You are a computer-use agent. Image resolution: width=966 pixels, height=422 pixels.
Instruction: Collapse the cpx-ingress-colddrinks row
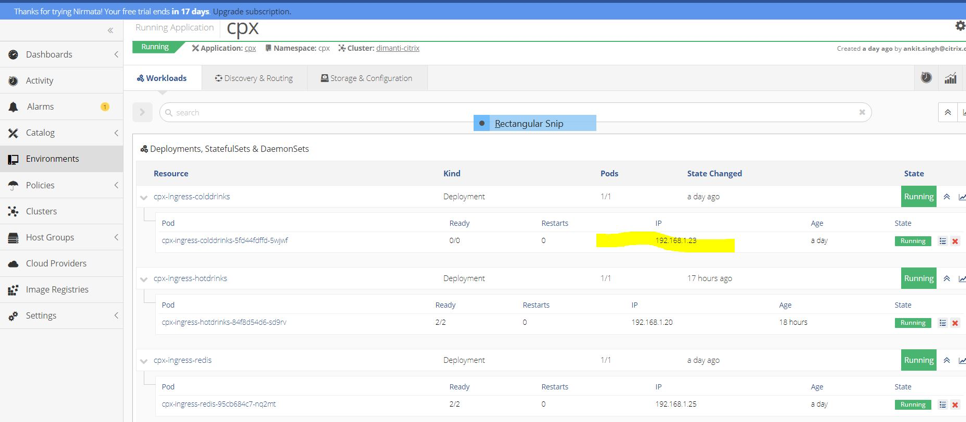(x=144, y=198)
